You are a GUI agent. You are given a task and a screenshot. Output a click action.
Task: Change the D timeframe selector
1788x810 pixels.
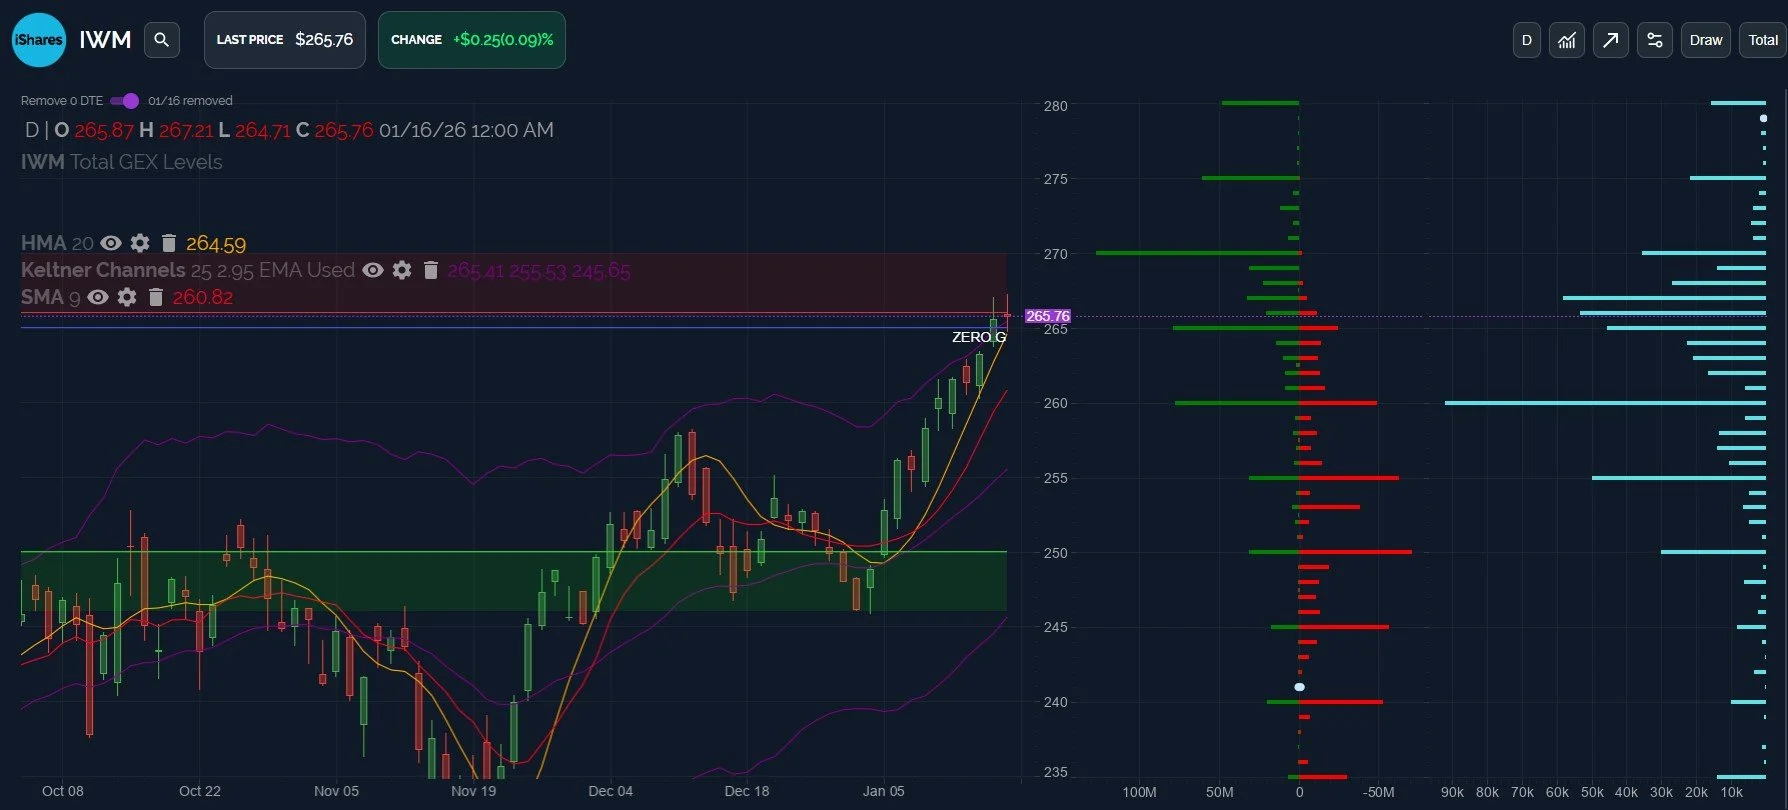point(1526,40)
